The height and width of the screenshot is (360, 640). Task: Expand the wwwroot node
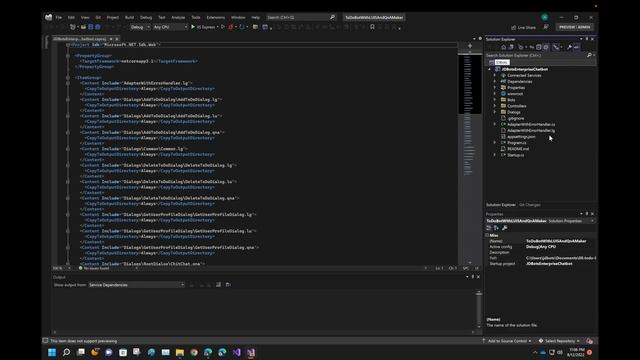pyautogui.click(x=495, y=94)
